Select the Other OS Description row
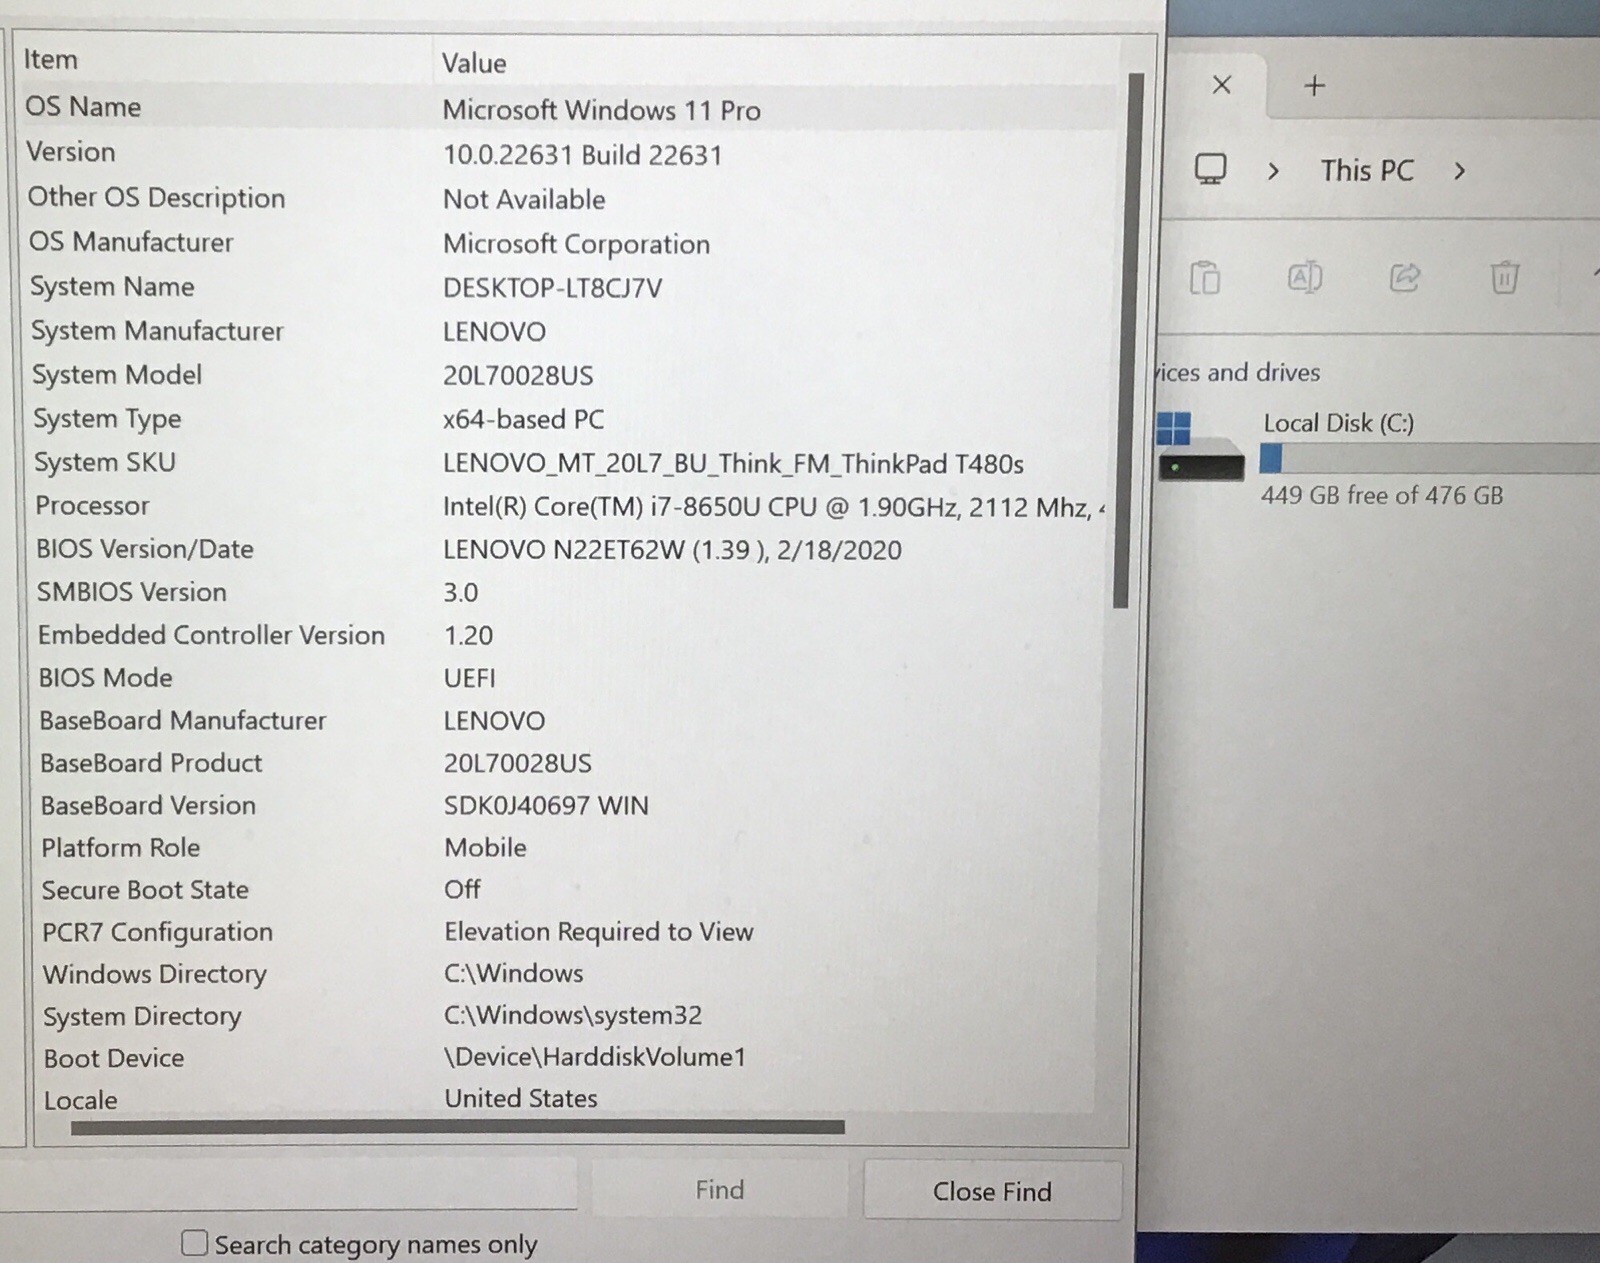 coord(566,198)
